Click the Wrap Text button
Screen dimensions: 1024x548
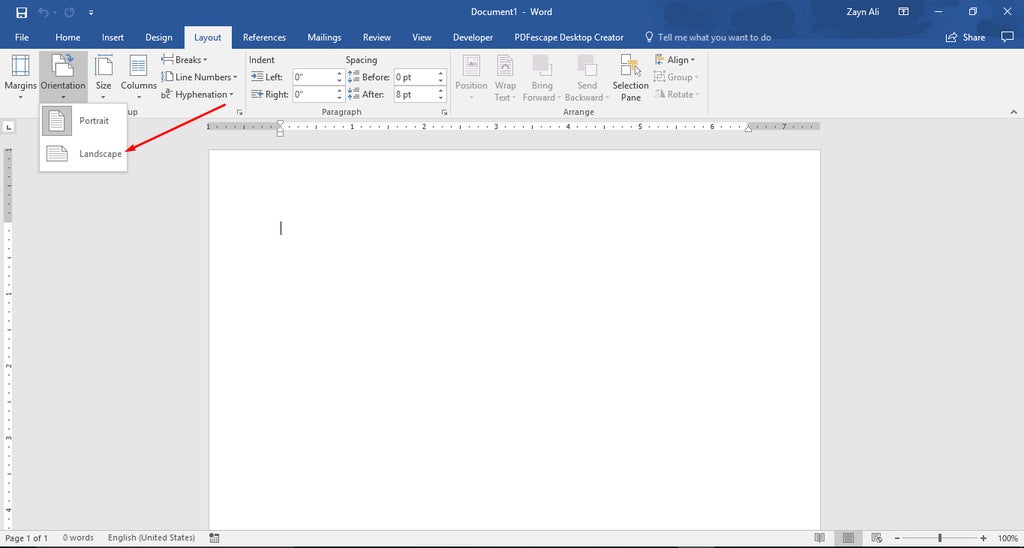pos(505,78)
